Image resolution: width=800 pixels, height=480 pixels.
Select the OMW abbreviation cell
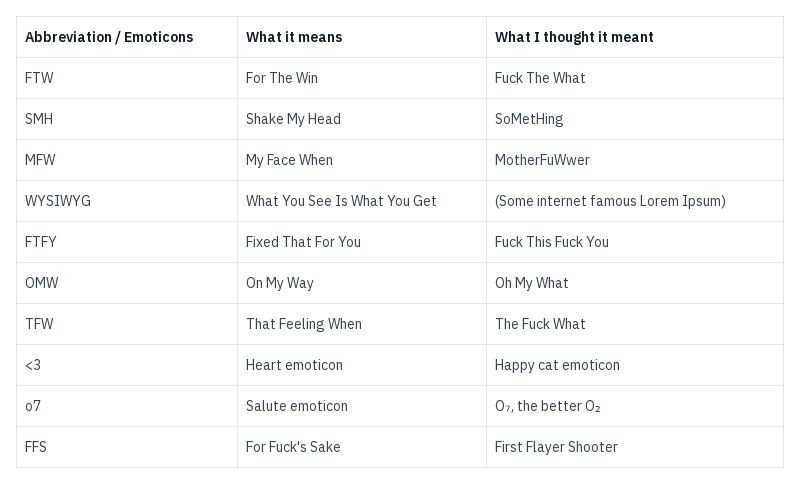(x=42, y=283)
